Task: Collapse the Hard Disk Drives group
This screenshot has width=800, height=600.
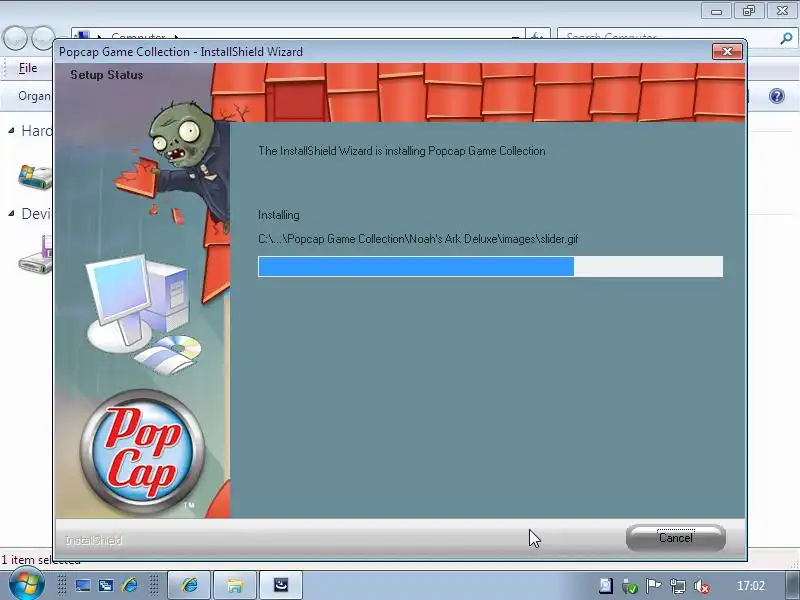Action: [x=11, y=131]
